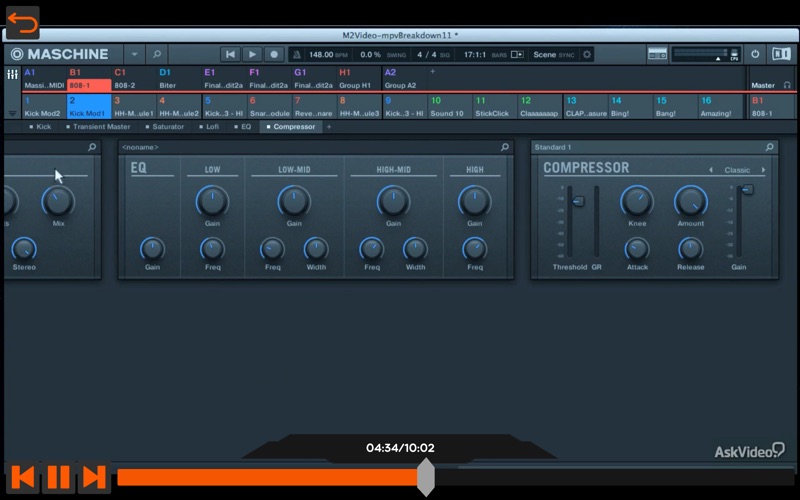
Task: Select sound 11 StickClick
Action: [493, 107]
